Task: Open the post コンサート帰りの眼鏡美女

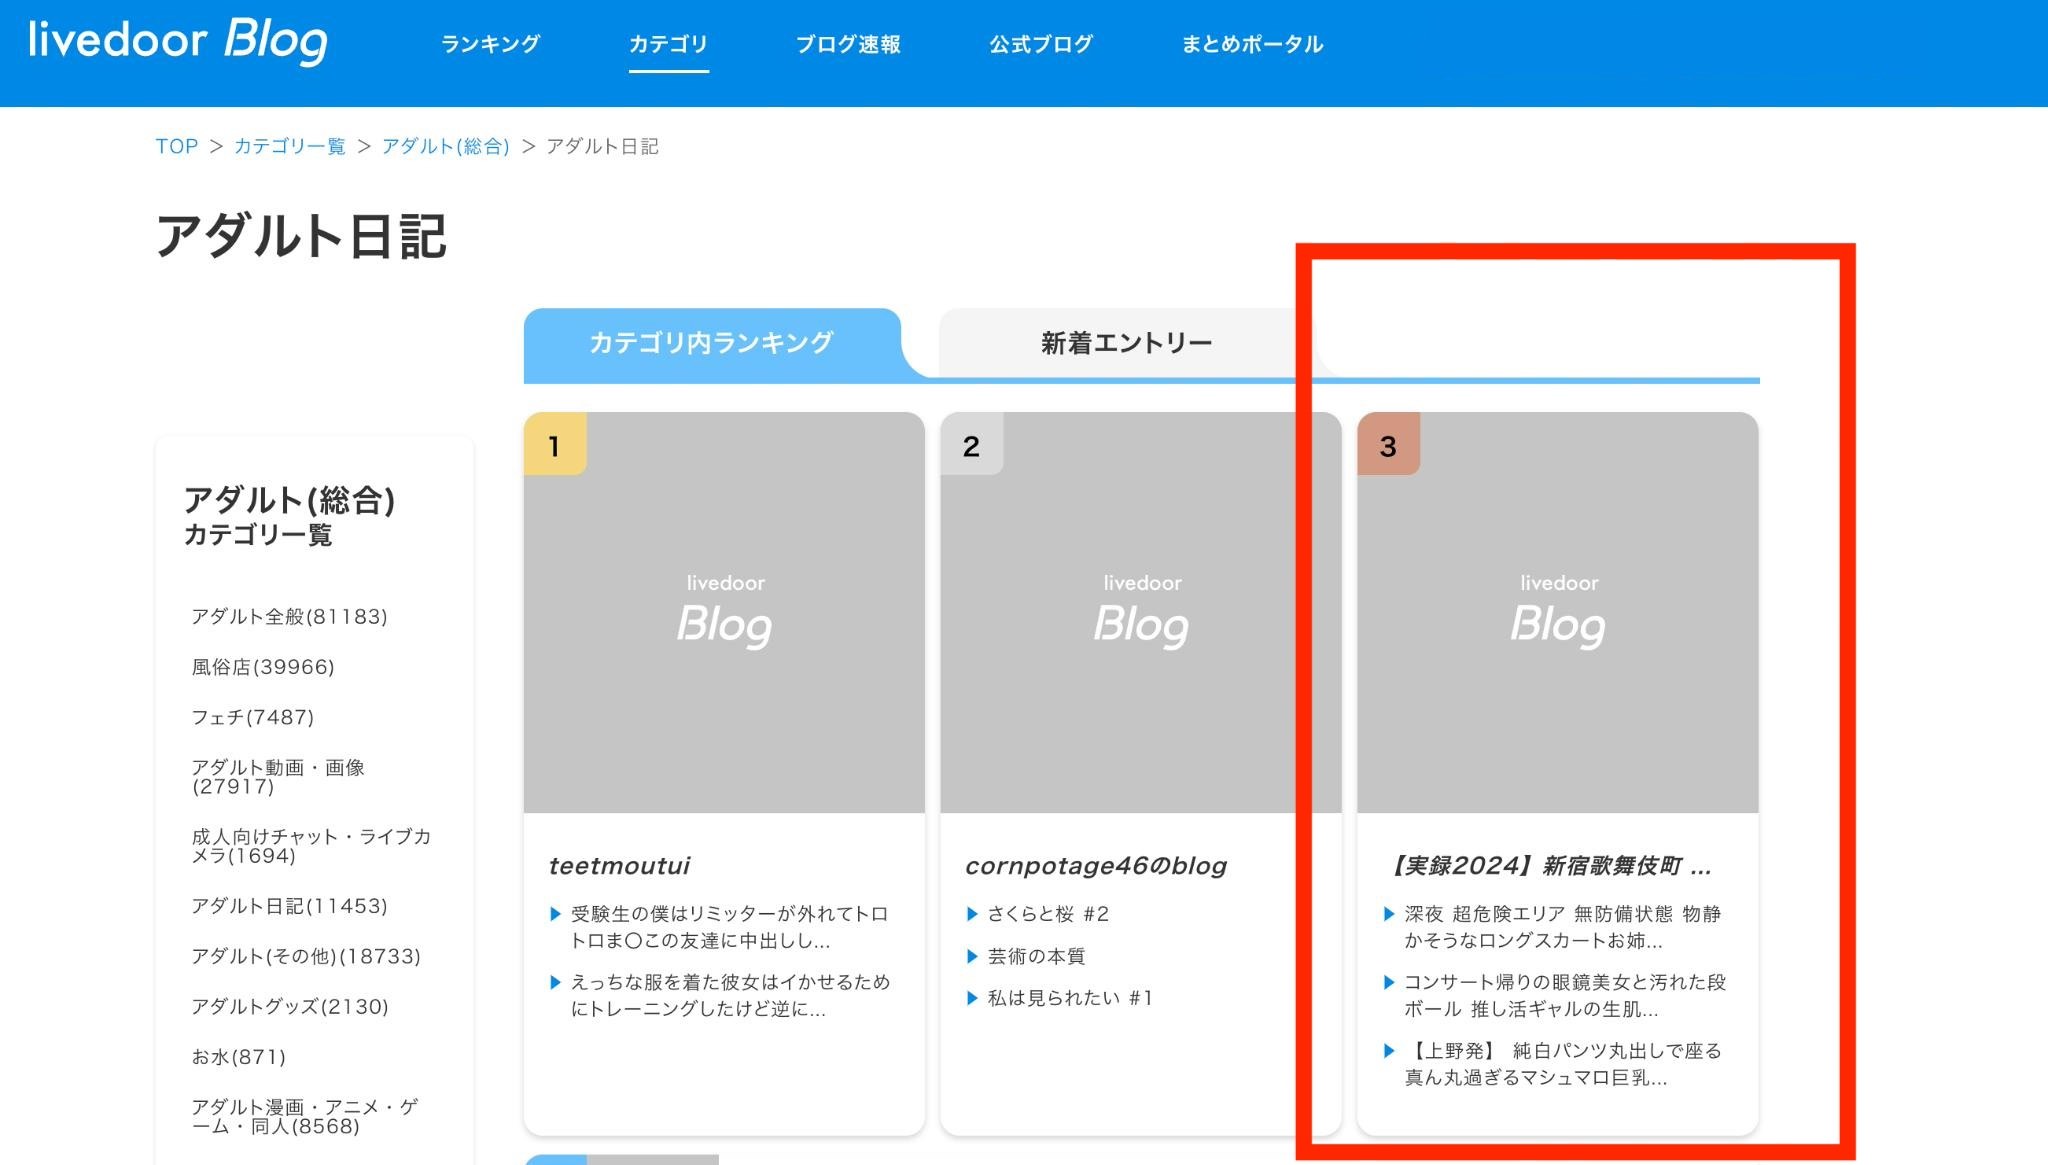Action: click(x=1565, y=995)
